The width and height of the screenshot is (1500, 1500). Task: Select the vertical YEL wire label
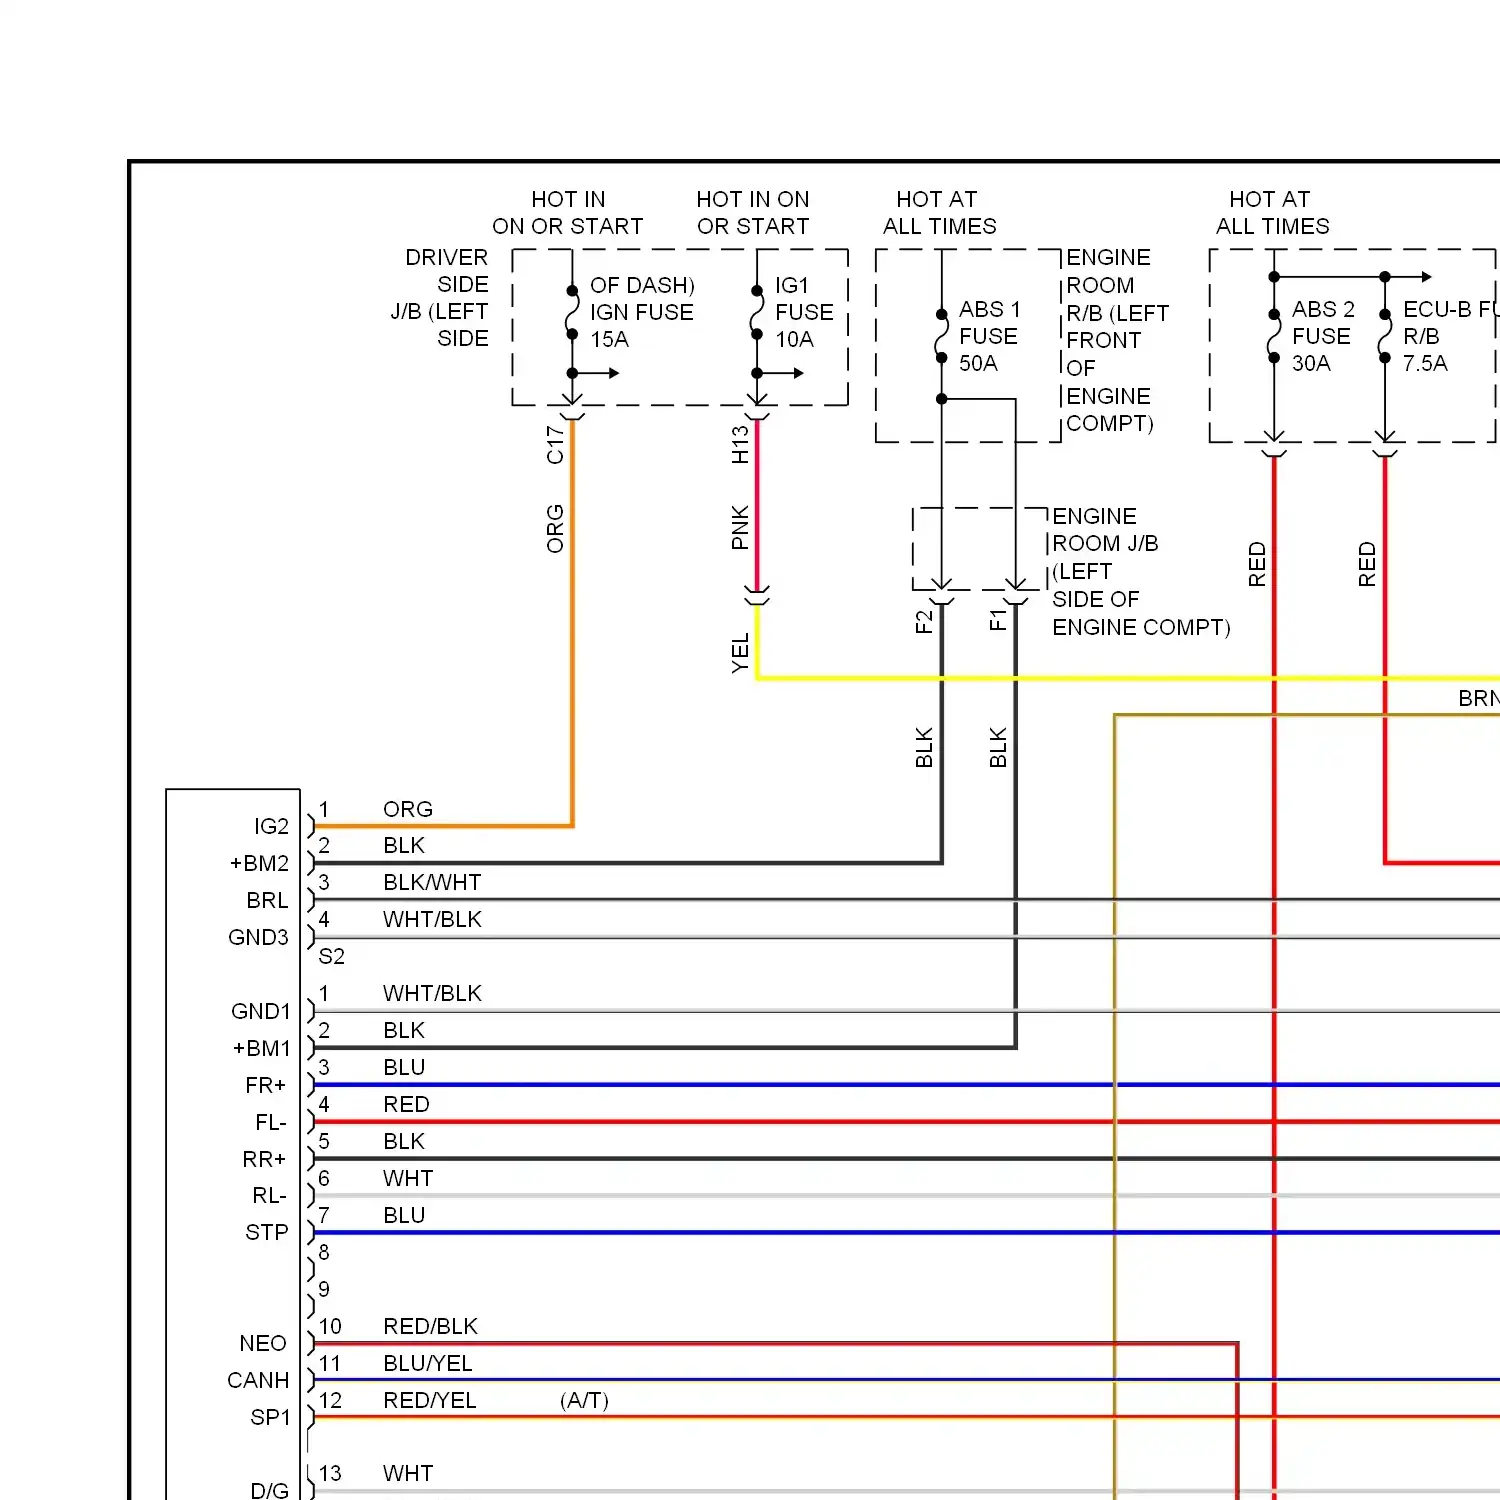(x=740, y=653)
